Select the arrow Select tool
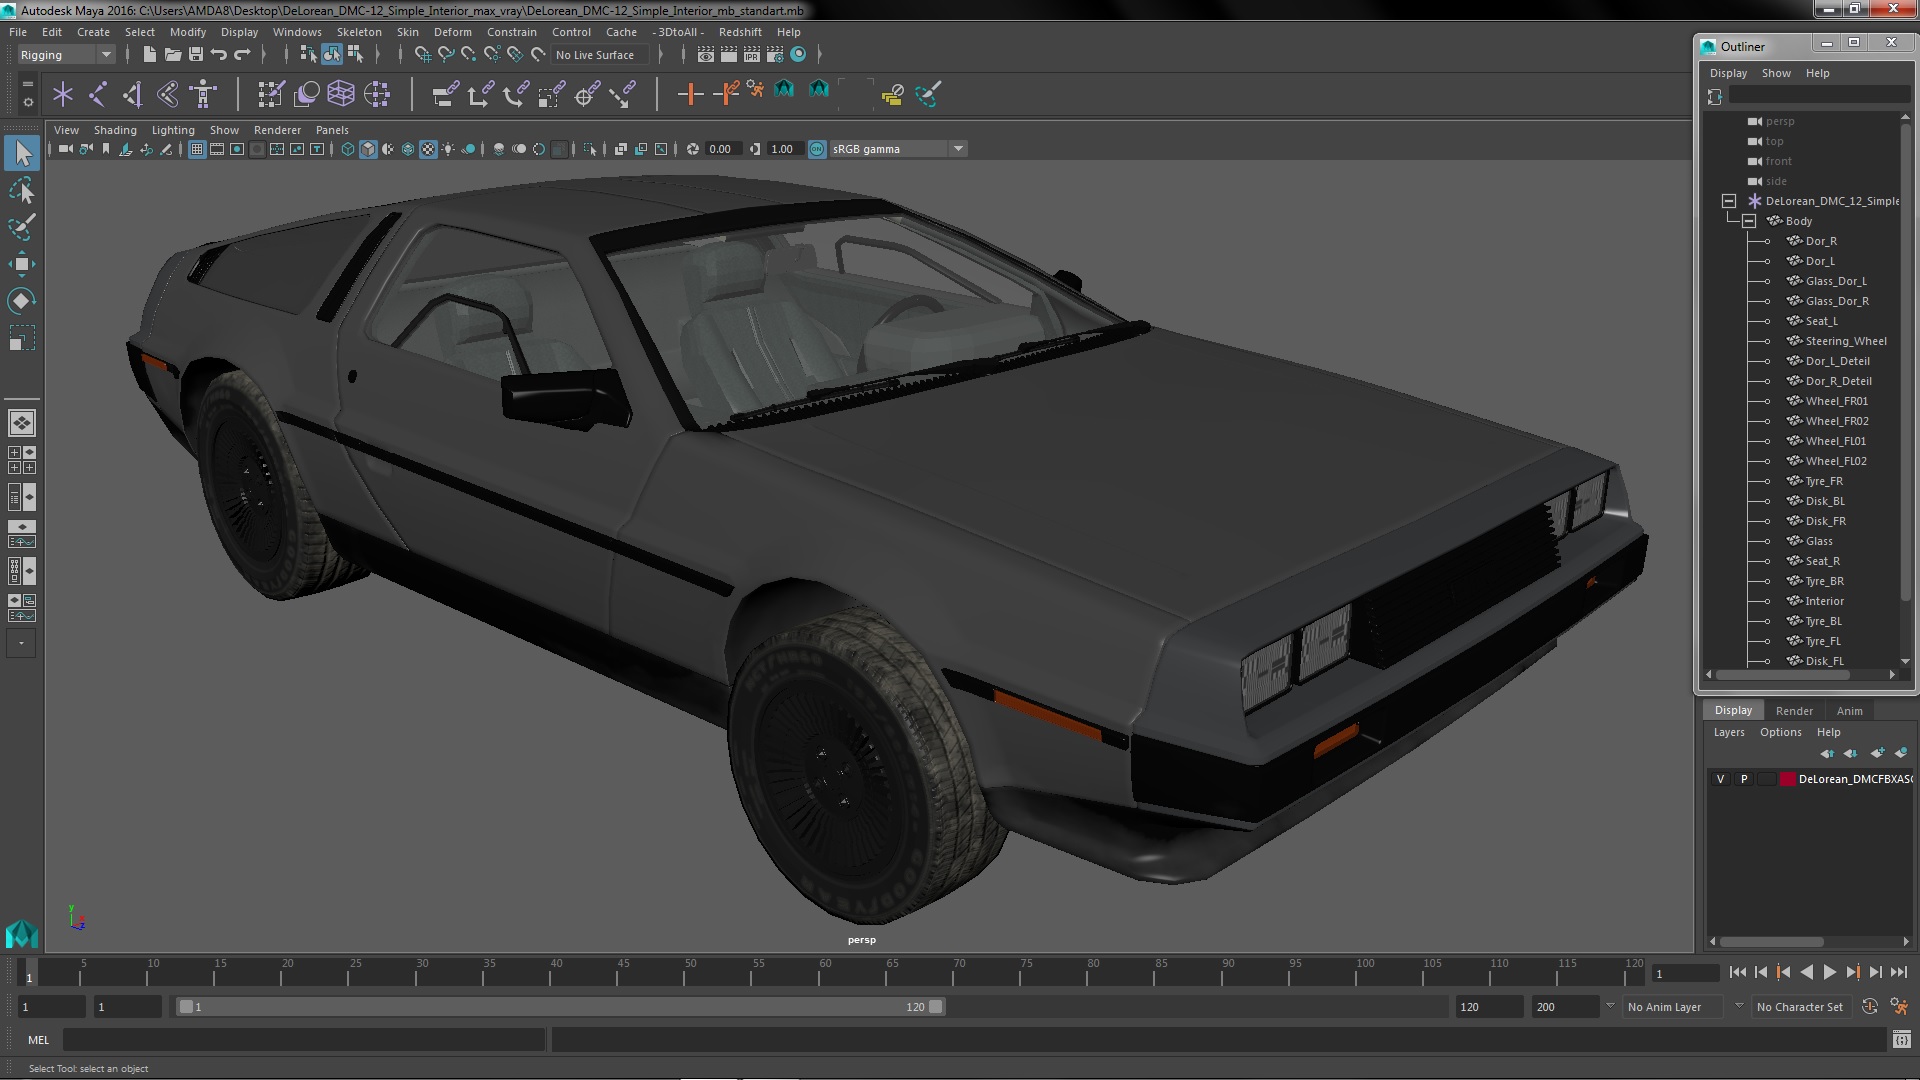Screen dimensions: 1920x1080 point(22,153)
